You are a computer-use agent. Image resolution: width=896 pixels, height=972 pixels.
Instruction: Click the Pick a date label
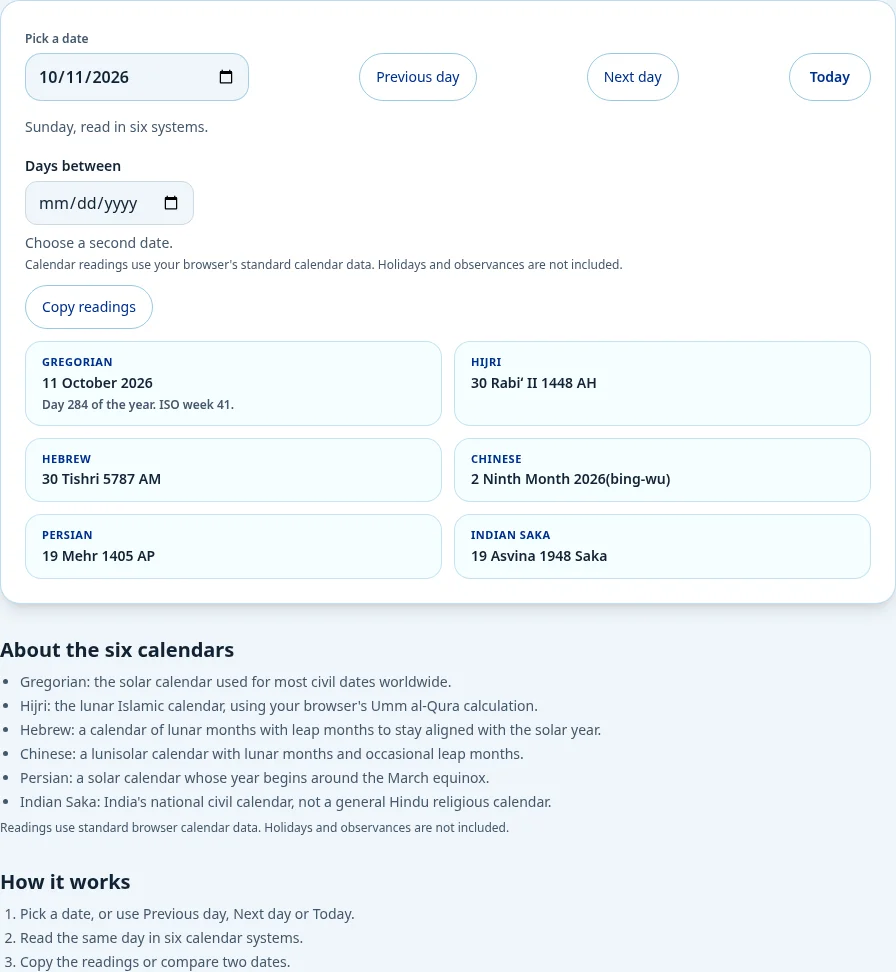(x=56, y=38)
